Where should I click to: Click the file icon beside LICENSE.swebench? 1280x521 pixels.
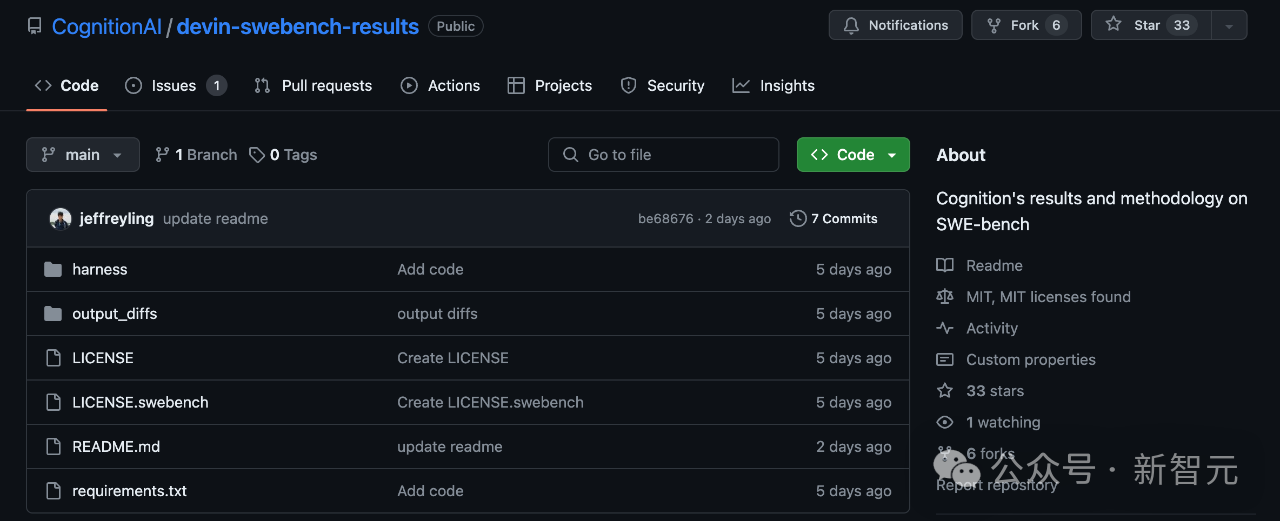(x=53, y=403)
